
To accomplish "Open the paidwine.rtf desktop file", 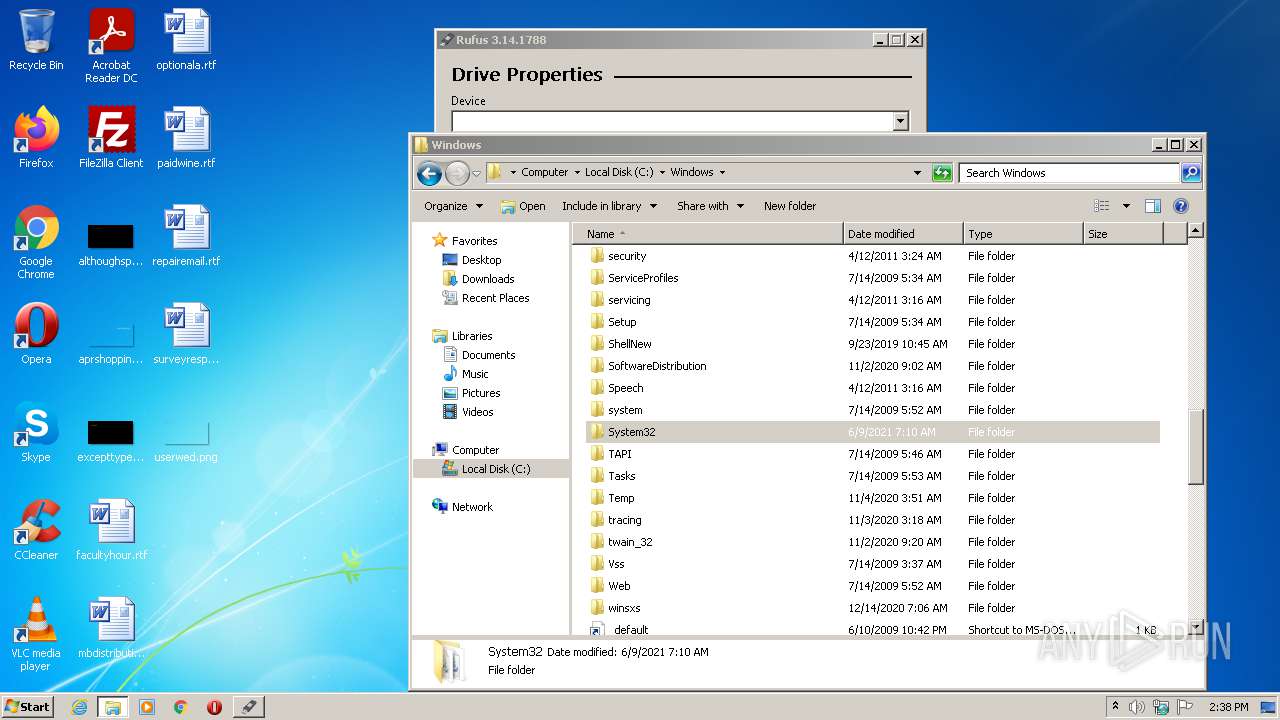I will point(186,138).
